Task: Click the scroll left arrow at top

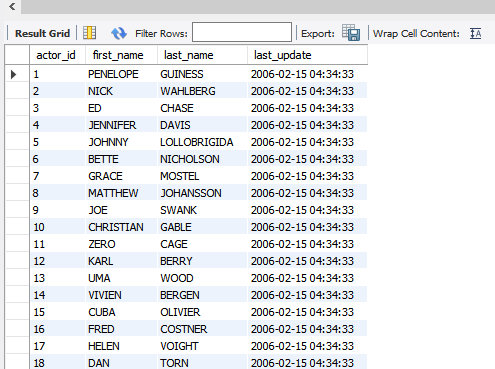Action: 12,6
